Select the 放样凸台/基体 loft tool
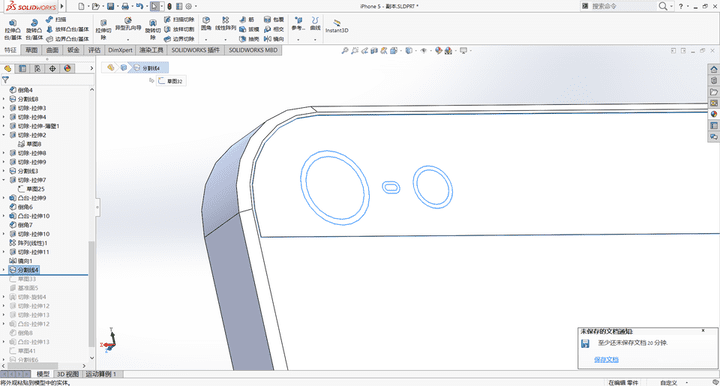Viewport: 720px width, 386px height. pyautogui.click(x=68, y=29)
